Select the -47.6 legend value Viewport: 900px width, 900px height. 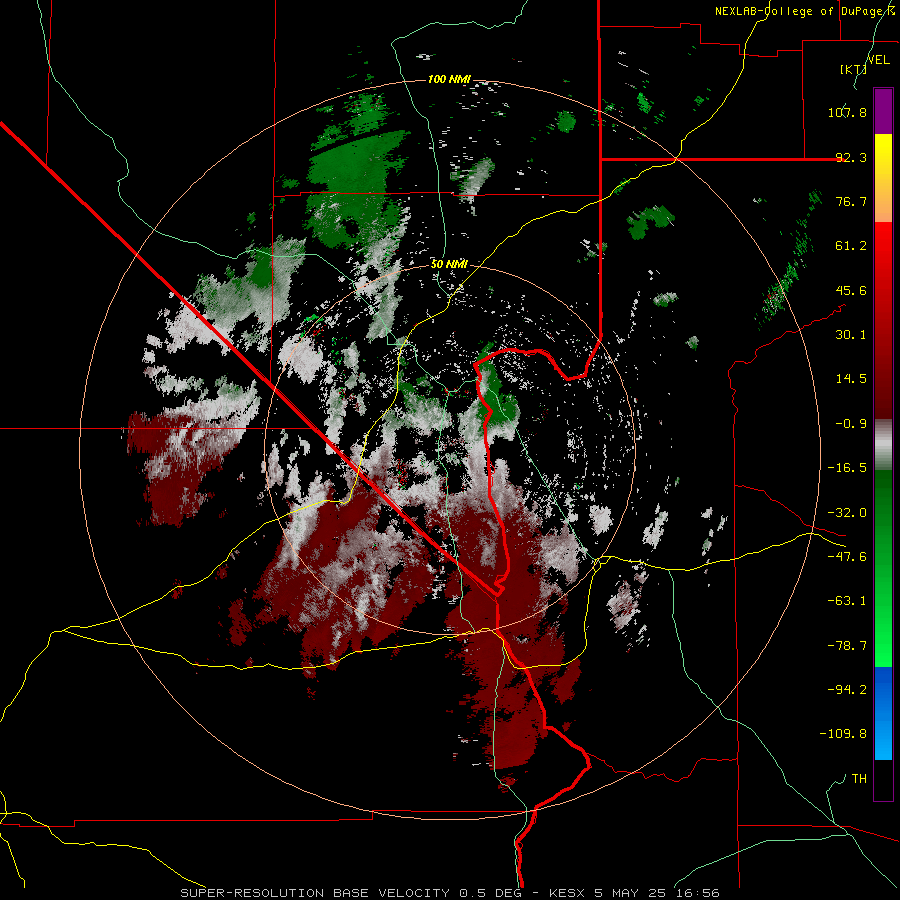(x=847, y=557)
